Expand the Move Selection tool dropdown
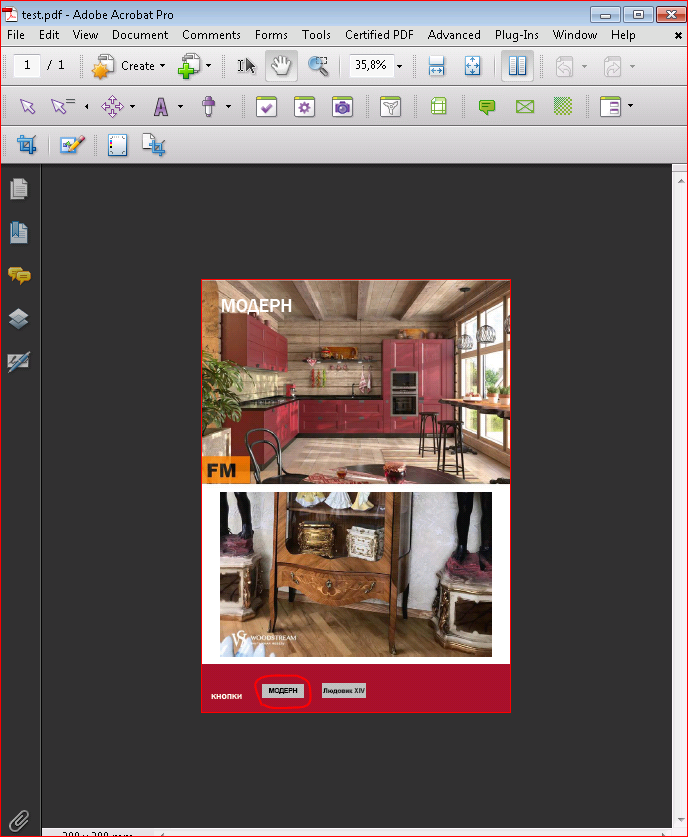This screenshot has height=837, width=688. [x=132, y=106]
